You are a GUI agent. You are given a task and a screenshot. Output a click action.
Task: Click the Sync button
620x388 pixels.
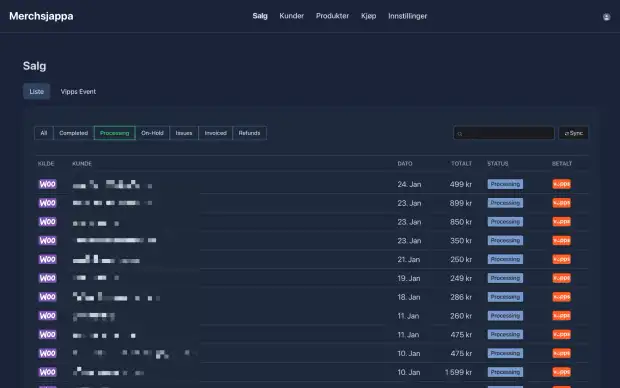click(x=573, y=133)
